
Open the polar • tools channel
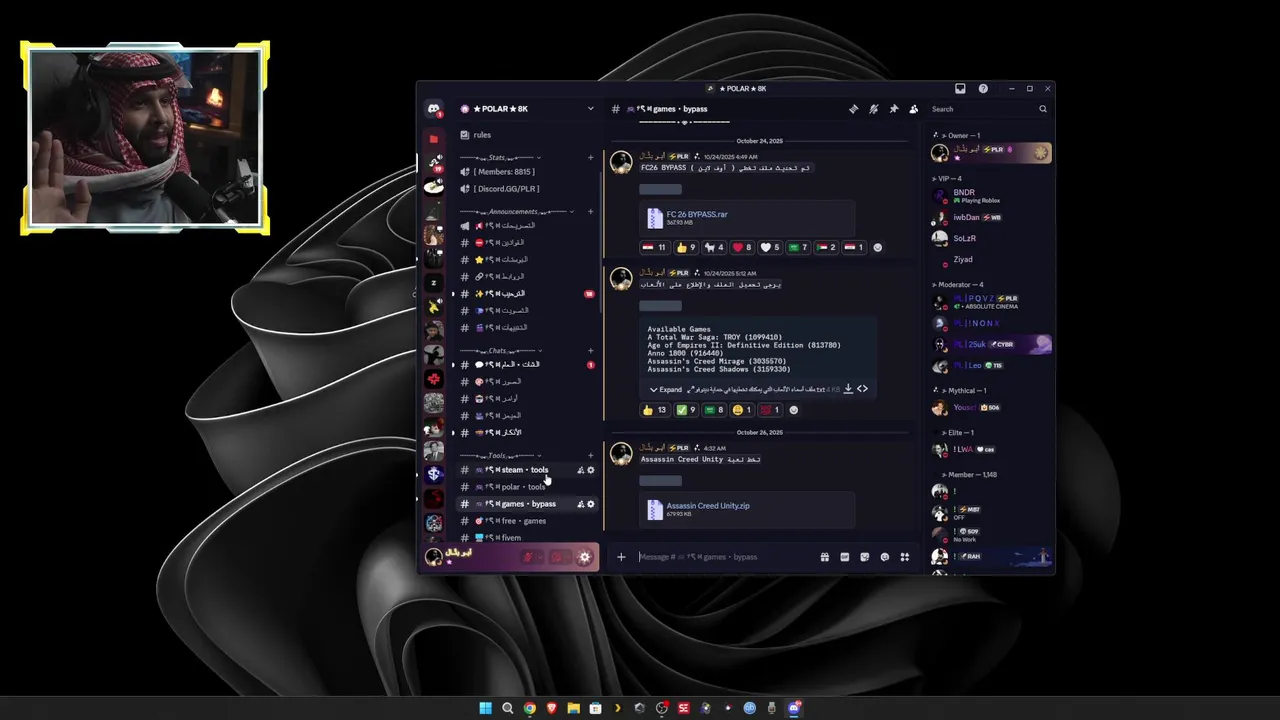point(527,487)
